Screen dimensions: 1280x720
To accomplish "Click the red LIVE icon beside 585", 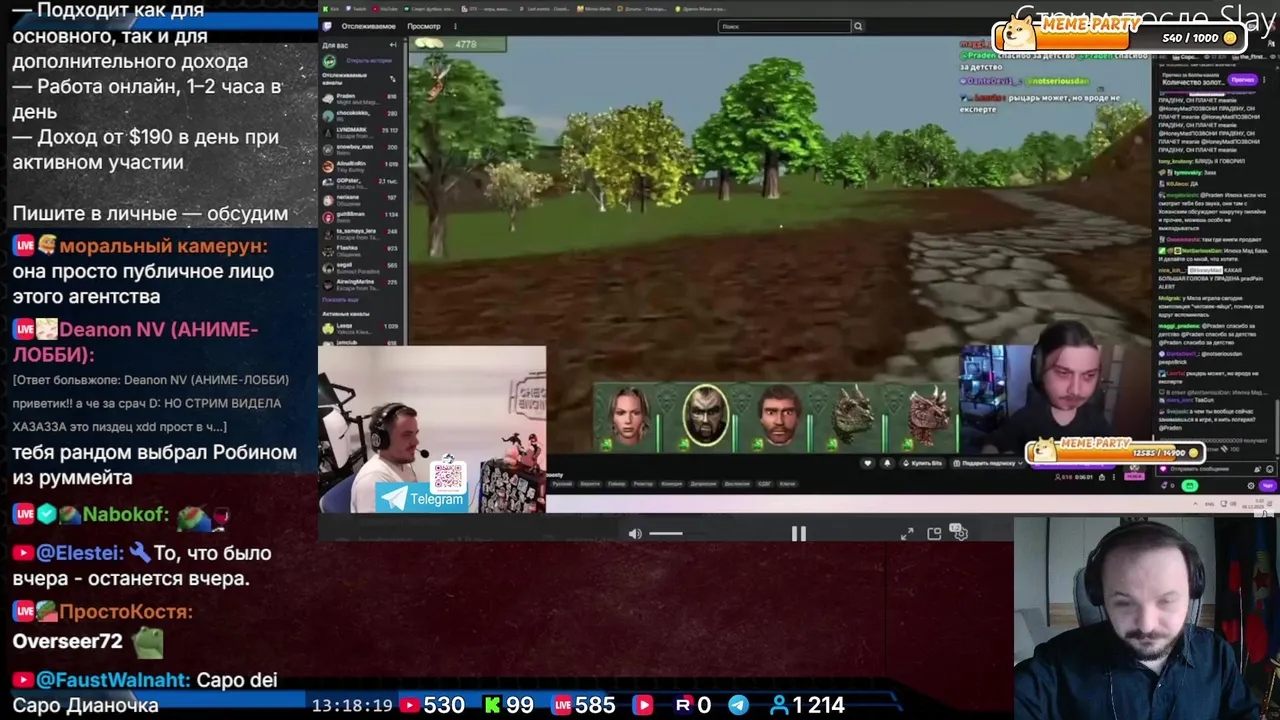I will pyautogui.click(x=563, y=705).
